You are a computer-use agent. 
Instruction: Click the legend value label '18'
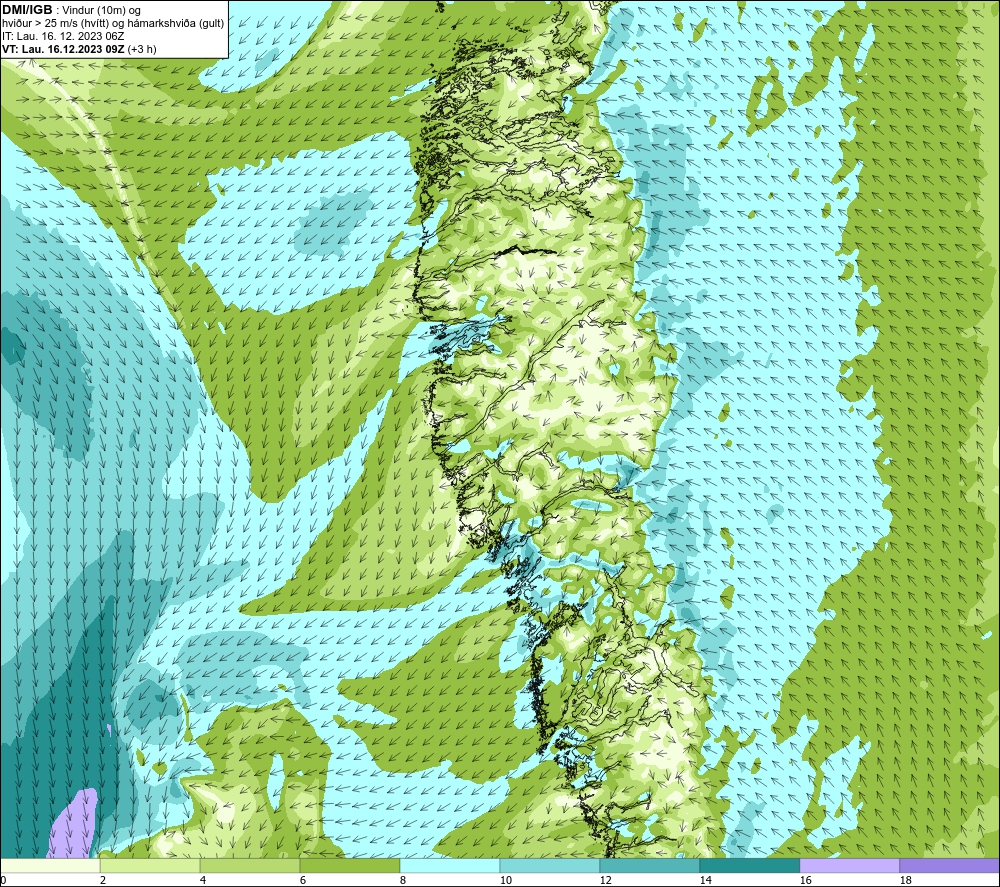coord(905,881)
